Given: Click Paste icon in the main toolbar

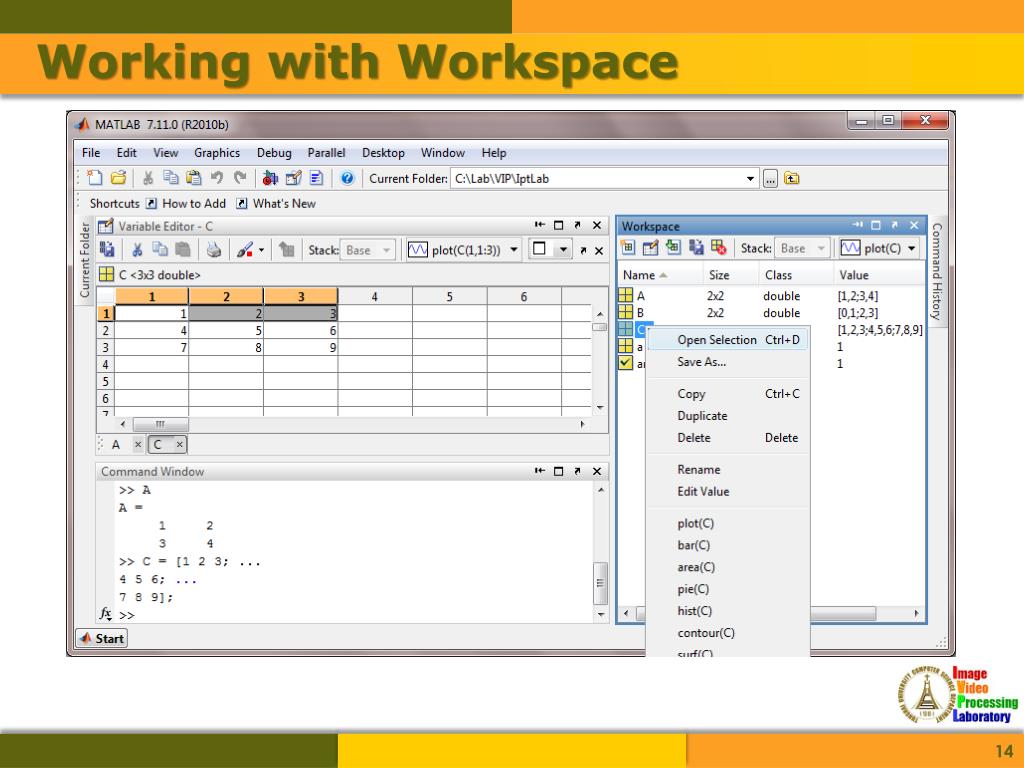Looking at the screenshot, I should point(194,178).
